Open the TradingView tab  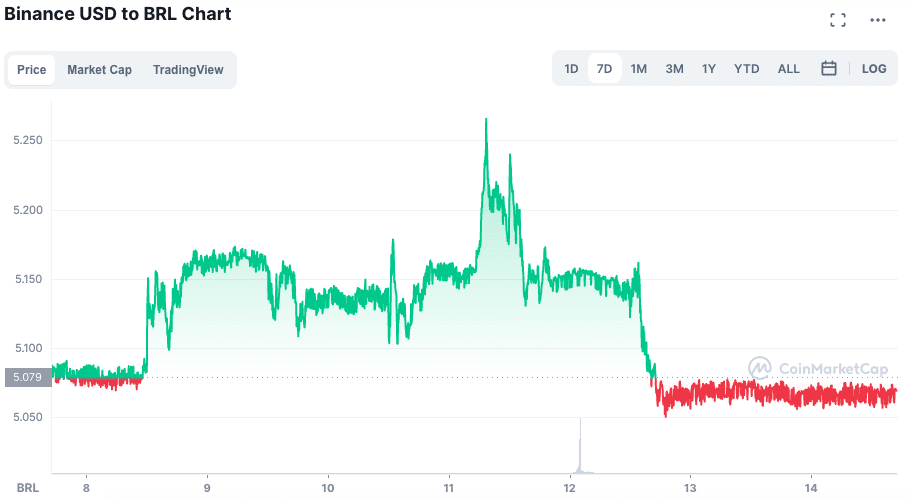pos(188,70)
